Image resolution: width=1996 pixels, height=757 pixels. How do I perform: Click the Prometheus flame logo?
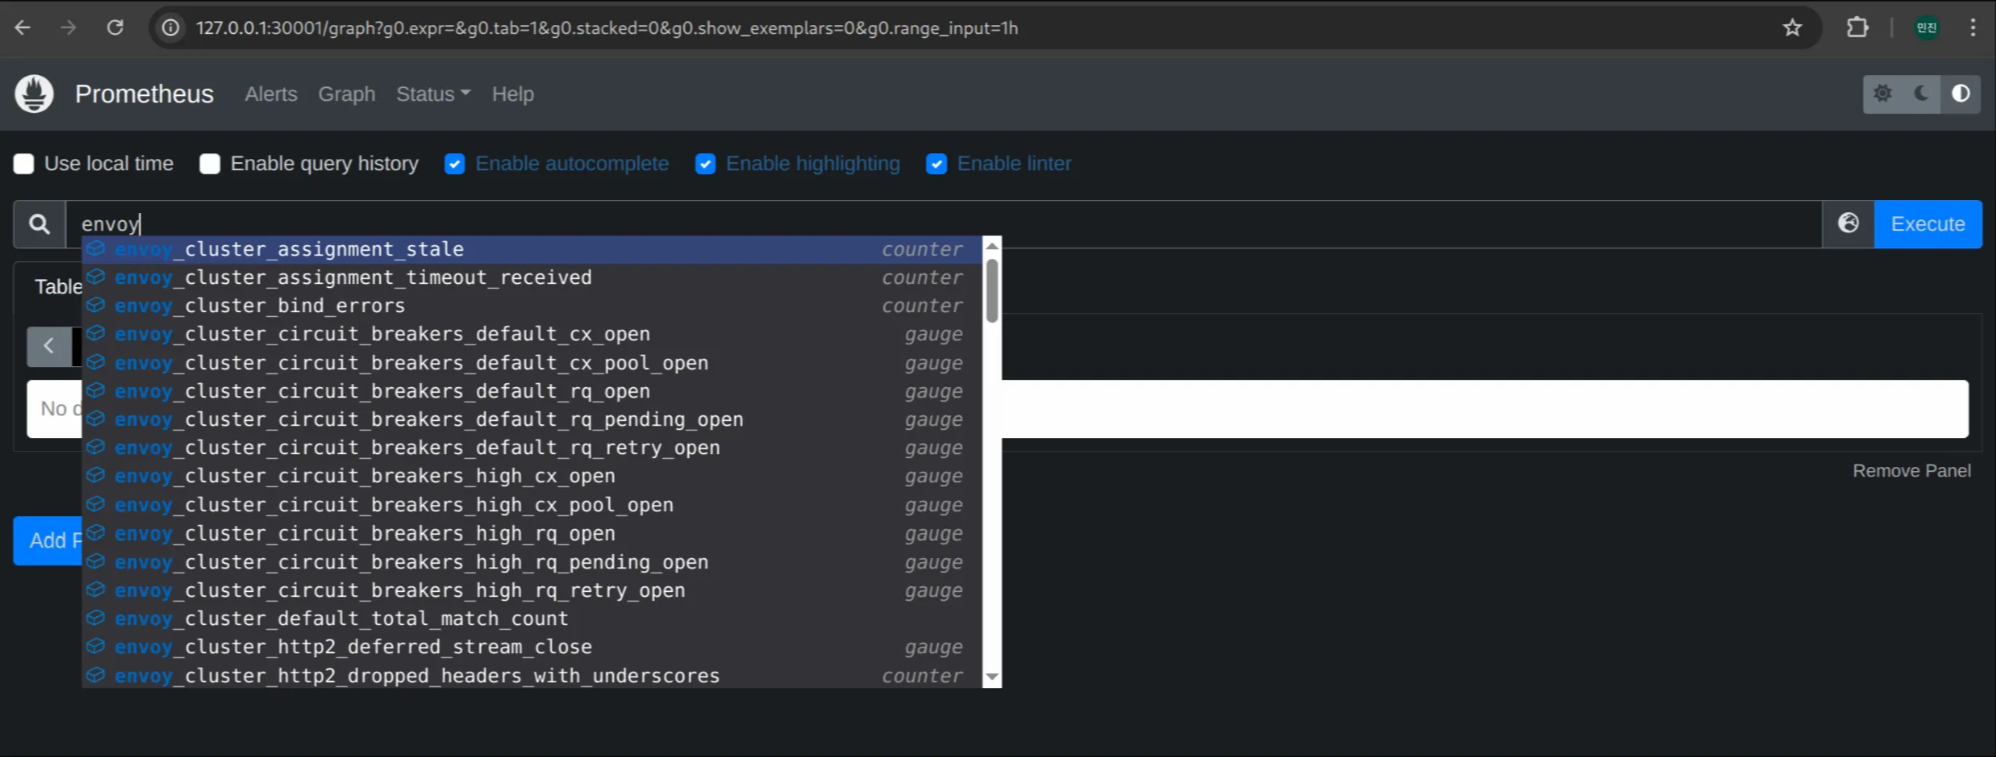[34, 94]
